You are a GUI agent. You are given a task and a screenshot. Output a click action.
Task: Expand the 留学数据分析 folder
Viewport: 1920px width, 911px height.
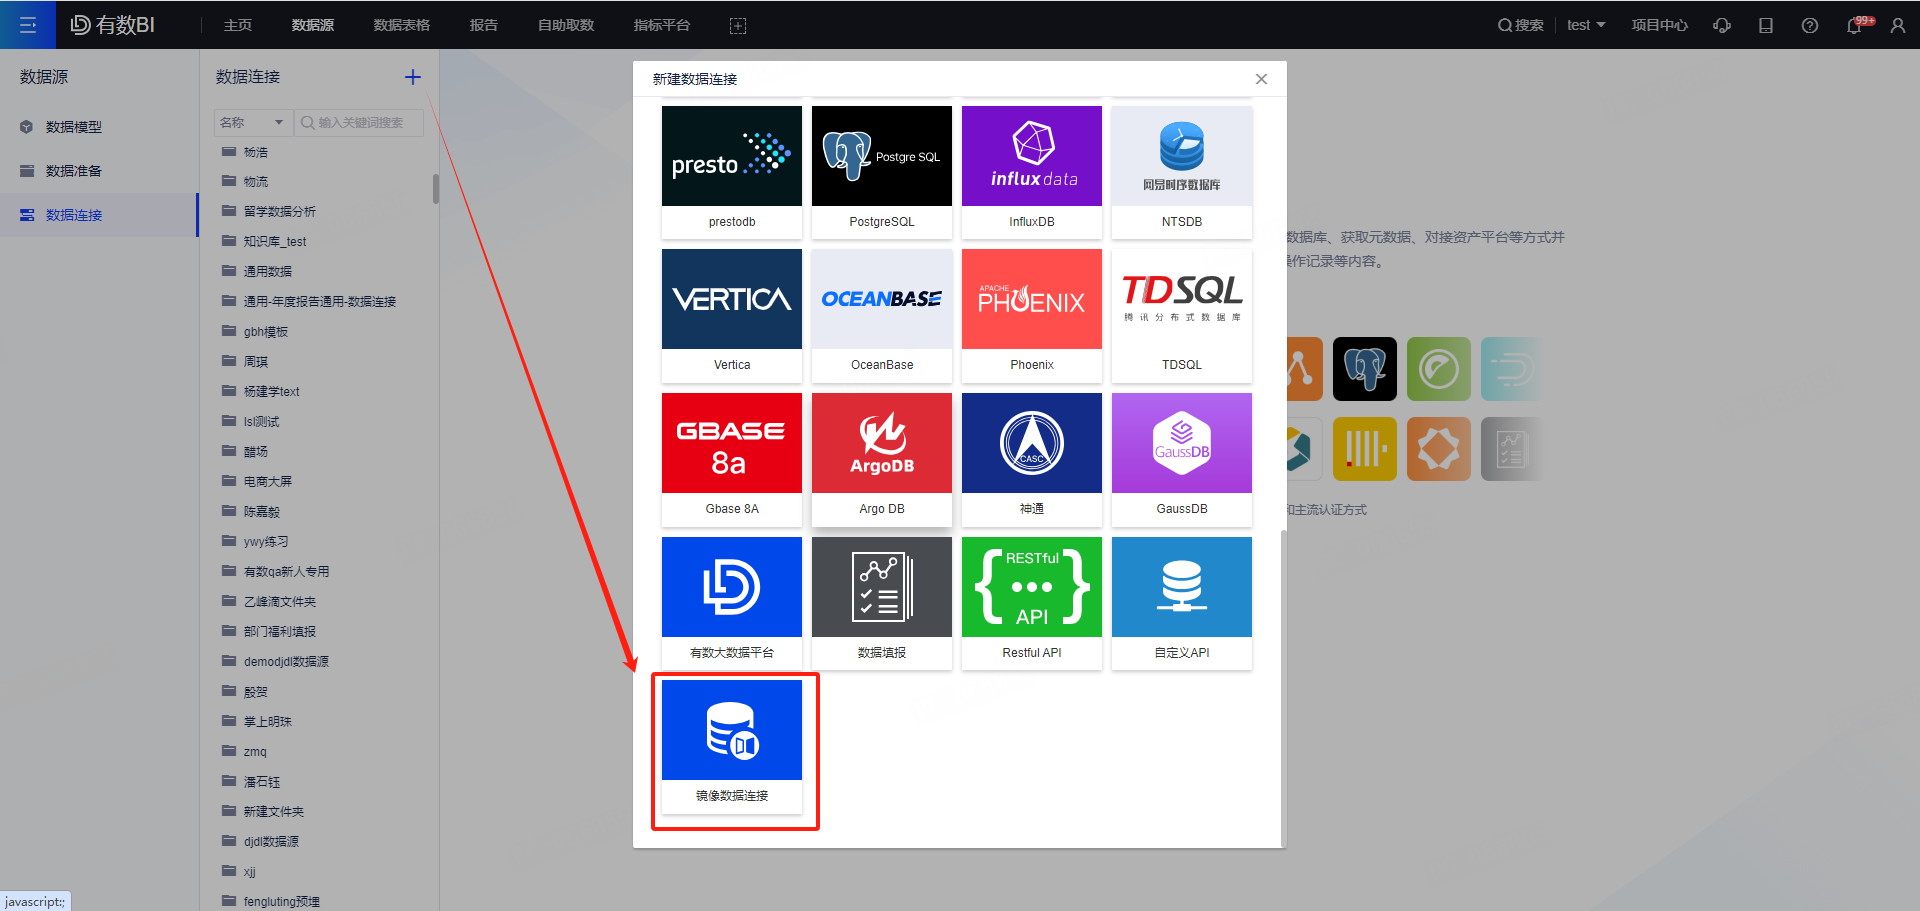coord(279,211)
